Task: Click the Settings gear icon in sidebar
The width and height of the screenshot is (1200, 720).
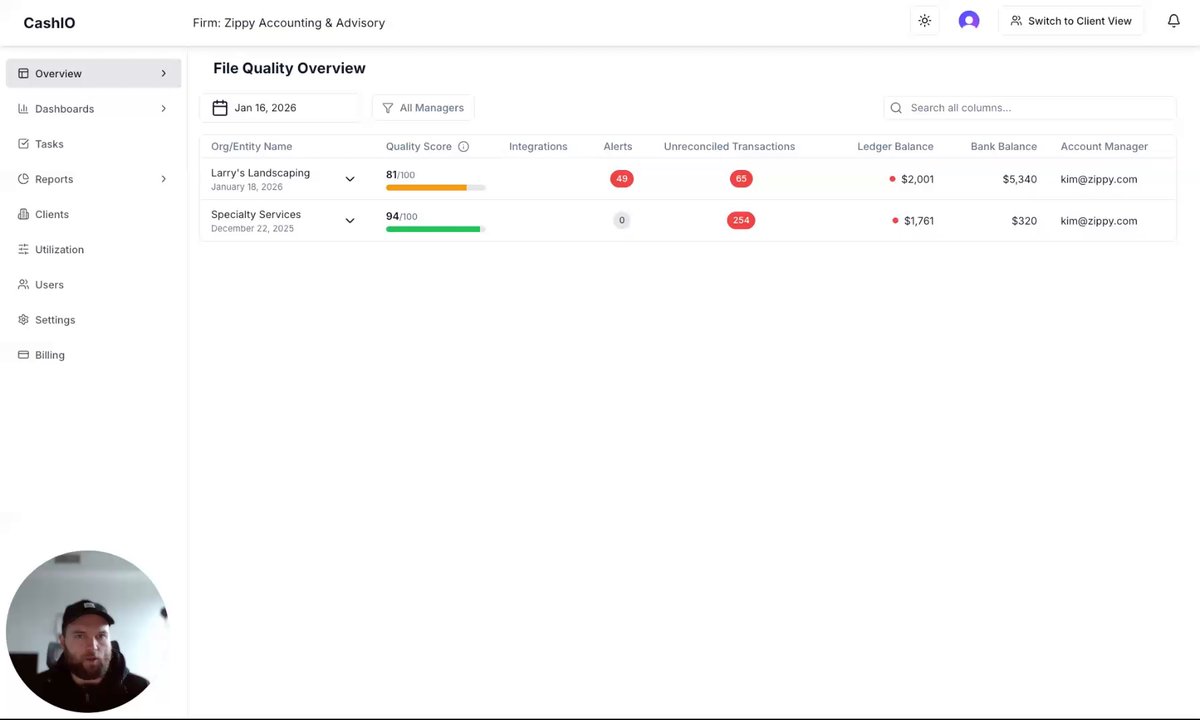Action: tap(24, 320)
